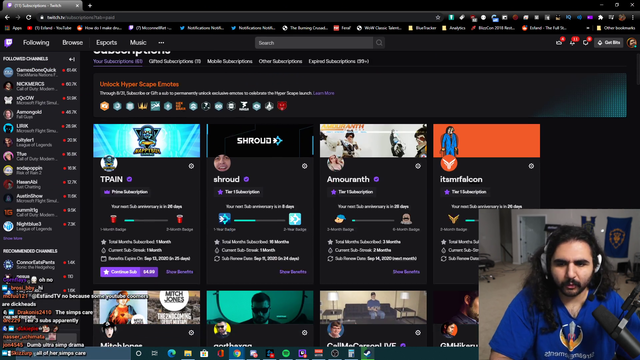Go back with browser back arrow
The image size is (640, 360).
click(x=7, y=17)
